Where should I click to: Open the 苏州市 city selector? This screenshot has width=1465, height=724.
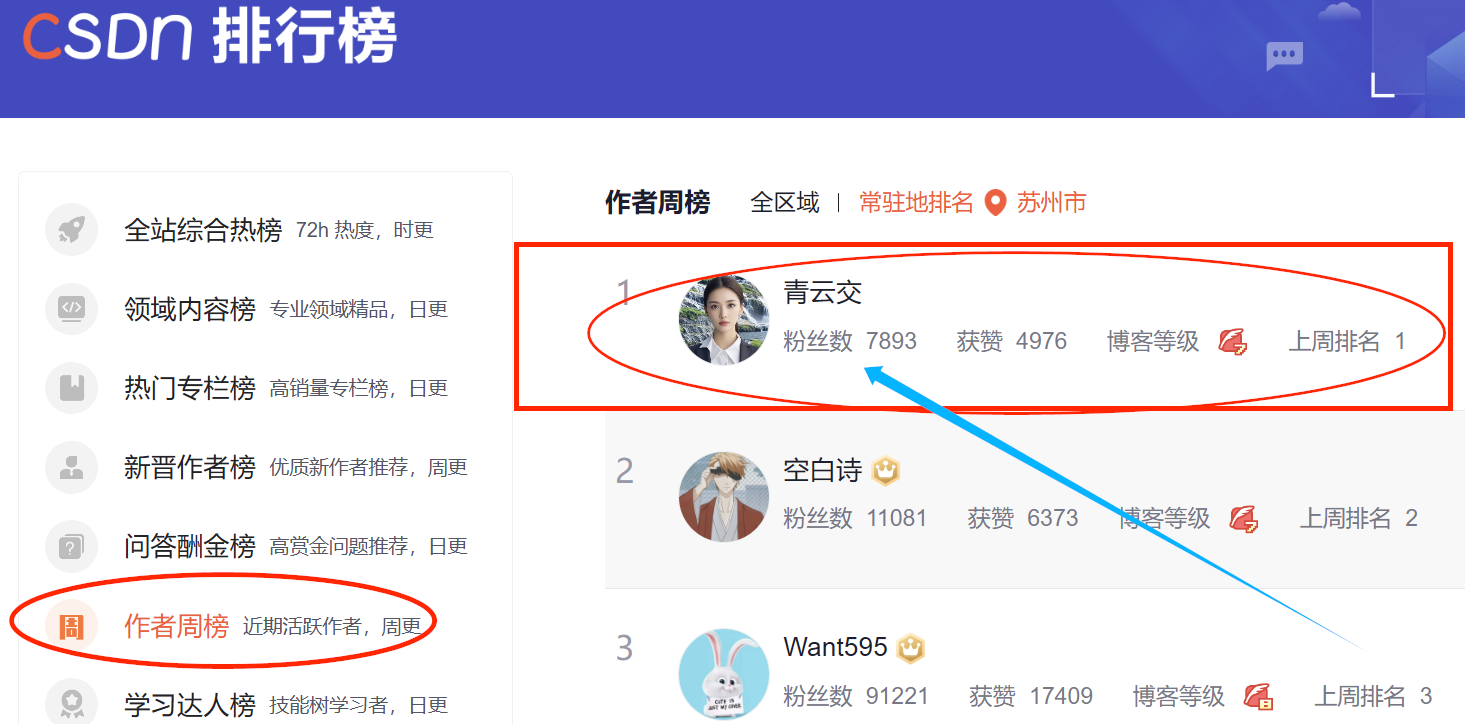pyautogui.click(x=1051, y=203)
